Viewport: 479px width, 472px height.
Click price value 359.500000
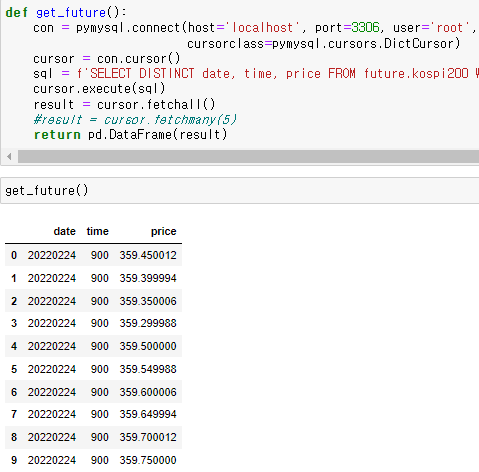pyautogui.click(x=148, y=346)
